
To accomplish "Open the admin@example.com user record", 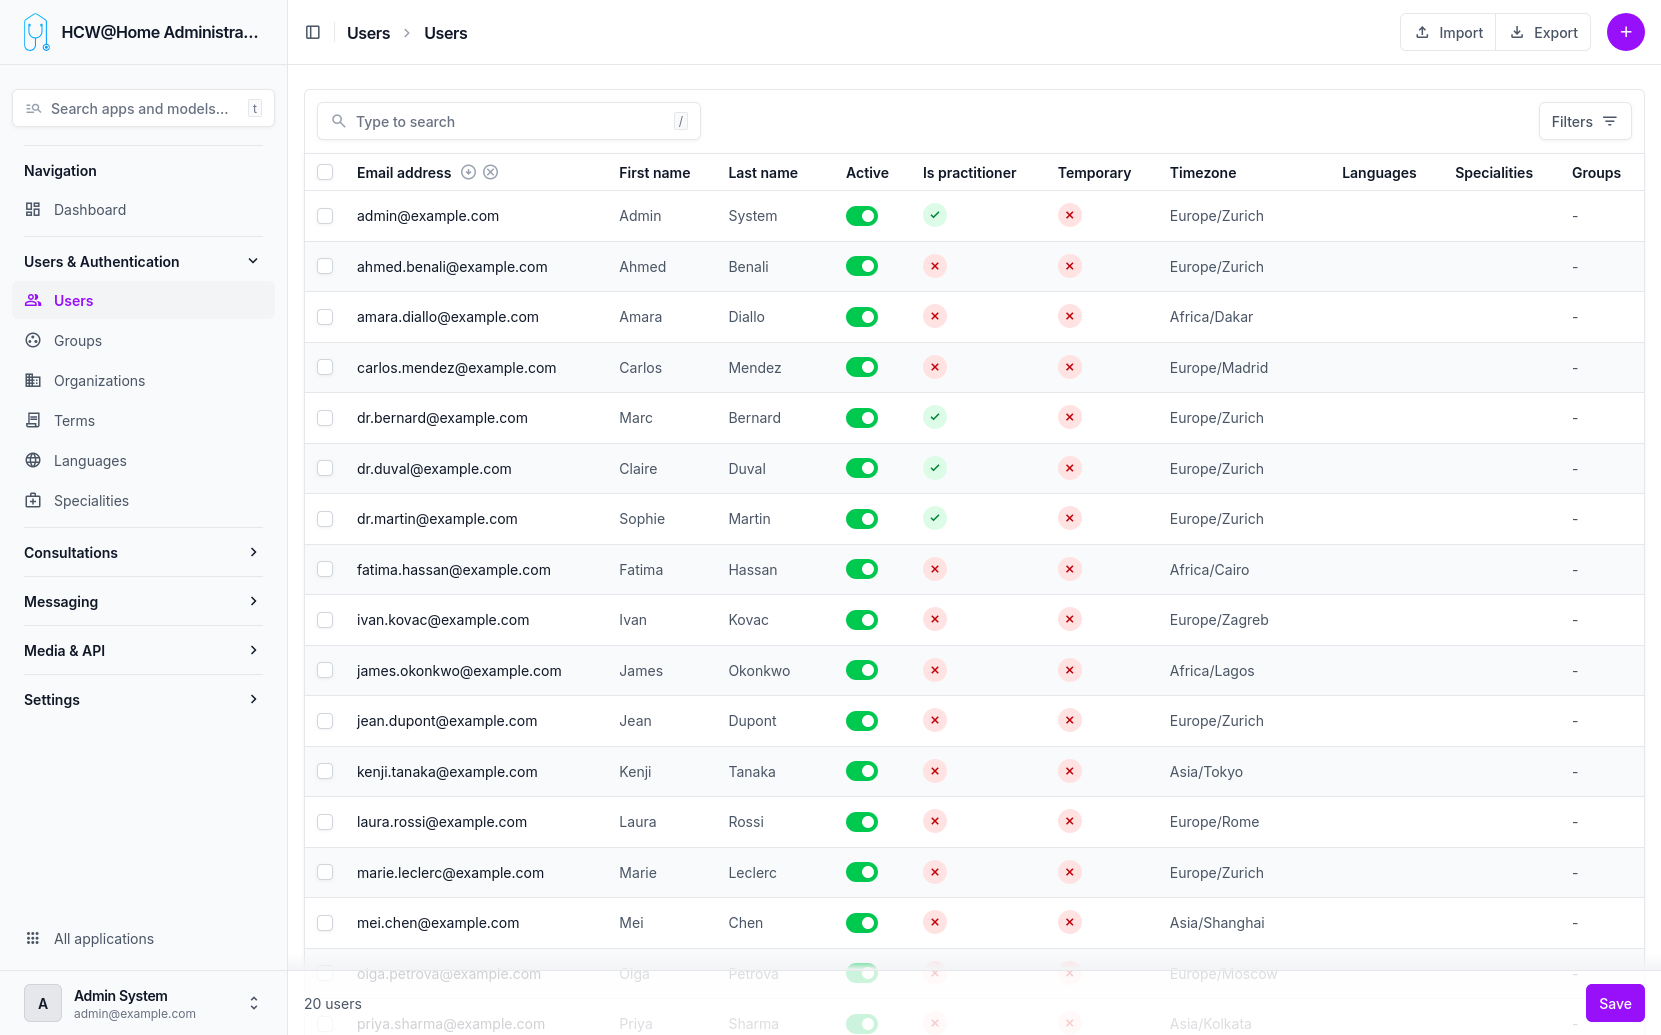I will [x=427, y=216].
